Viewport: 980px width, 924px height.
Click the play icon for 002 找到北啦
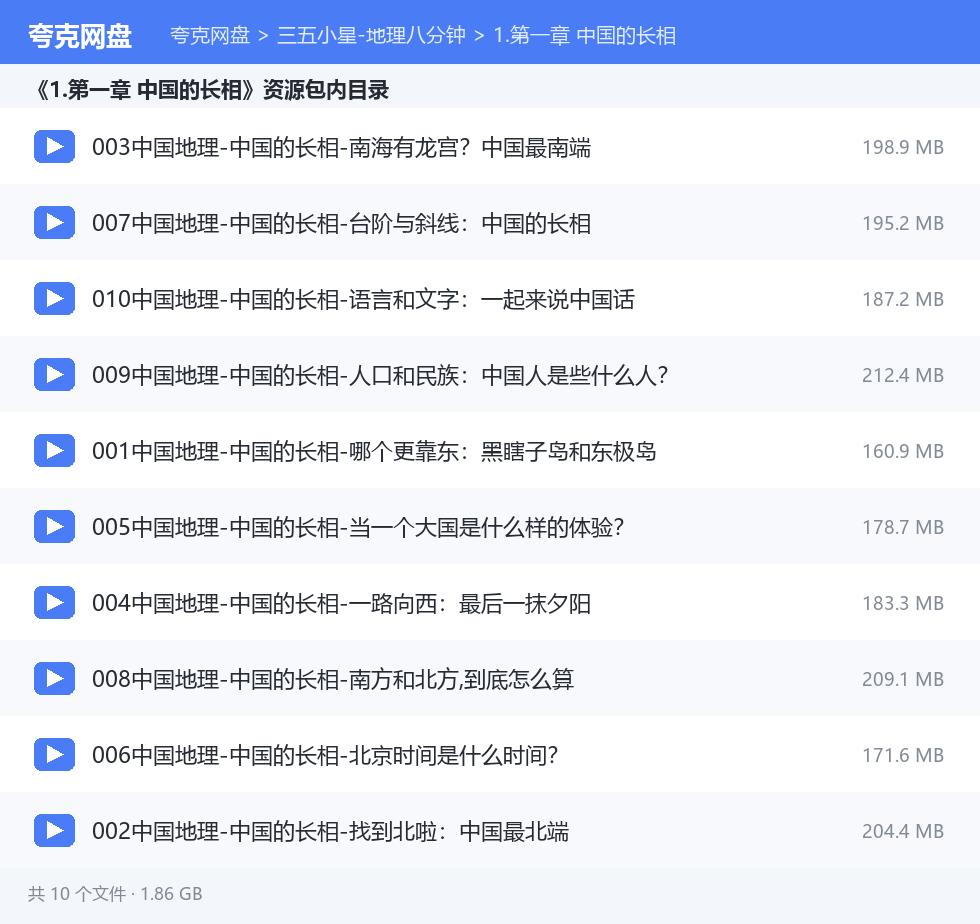tap(54, 830)
